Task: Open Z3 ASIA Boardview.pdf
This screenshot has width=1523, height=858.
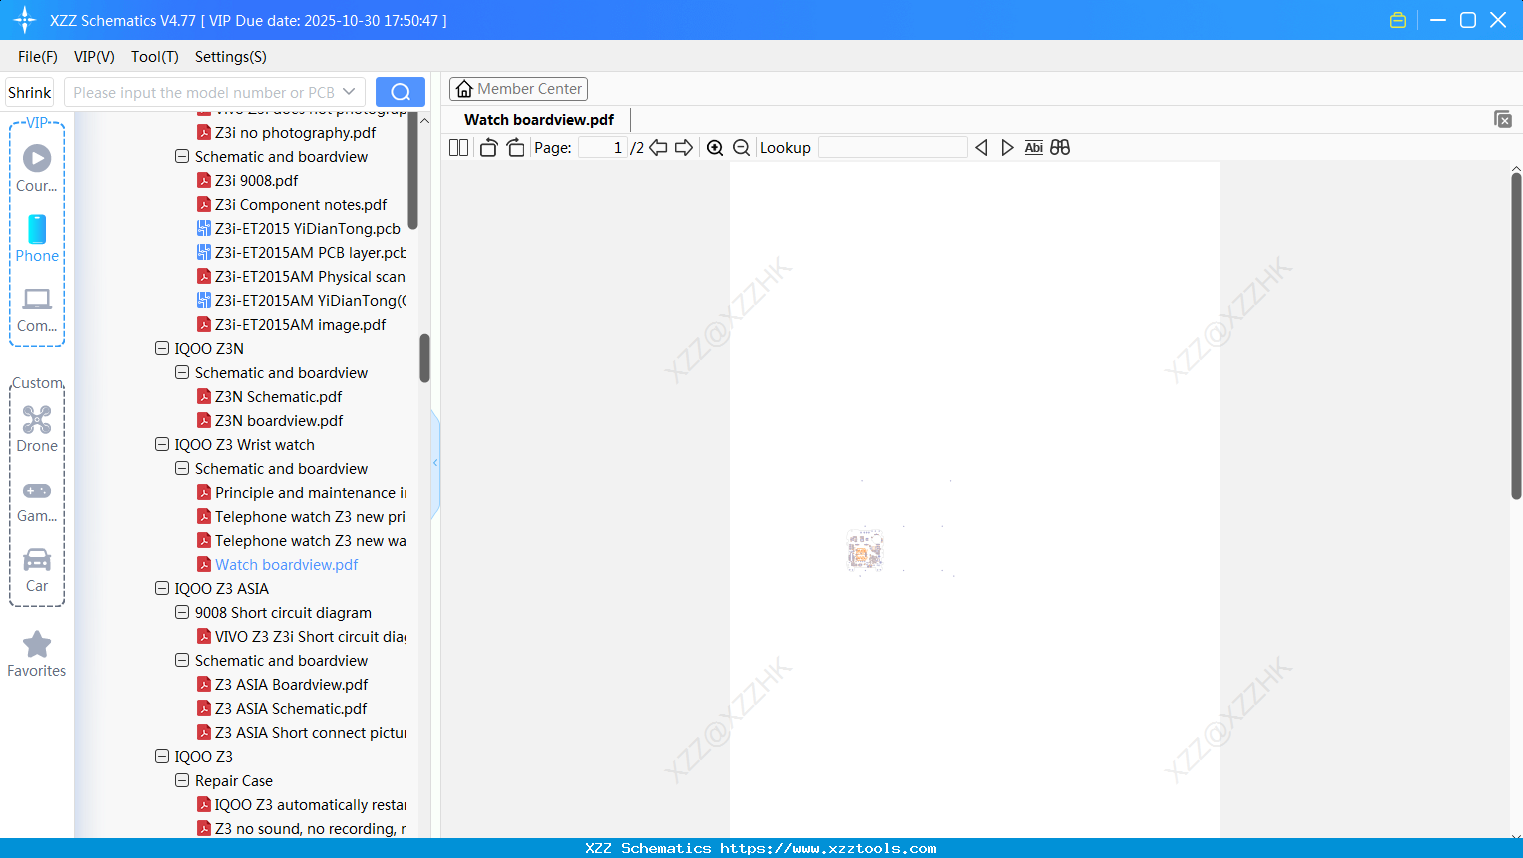Action: point(292,685)
